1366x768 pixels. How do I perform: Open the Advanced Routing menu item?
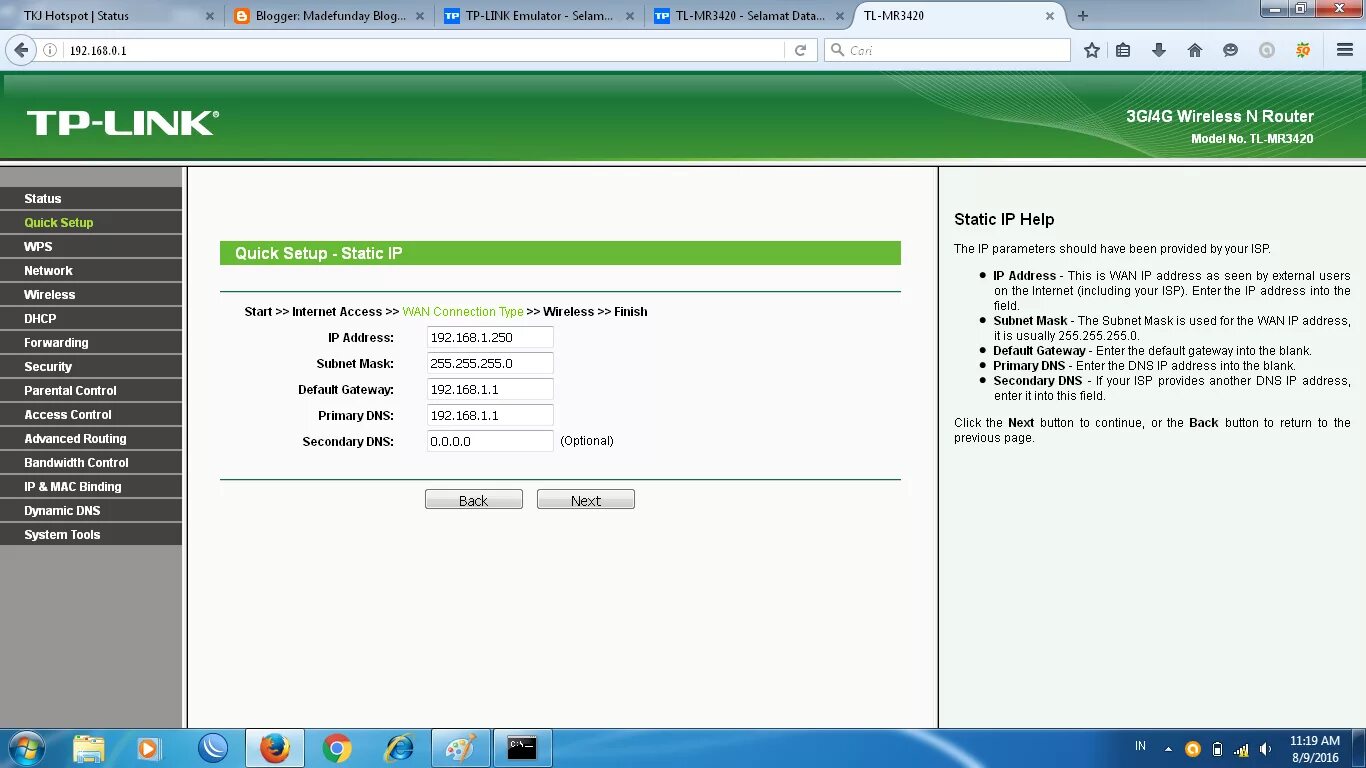[x=91, y=439]
